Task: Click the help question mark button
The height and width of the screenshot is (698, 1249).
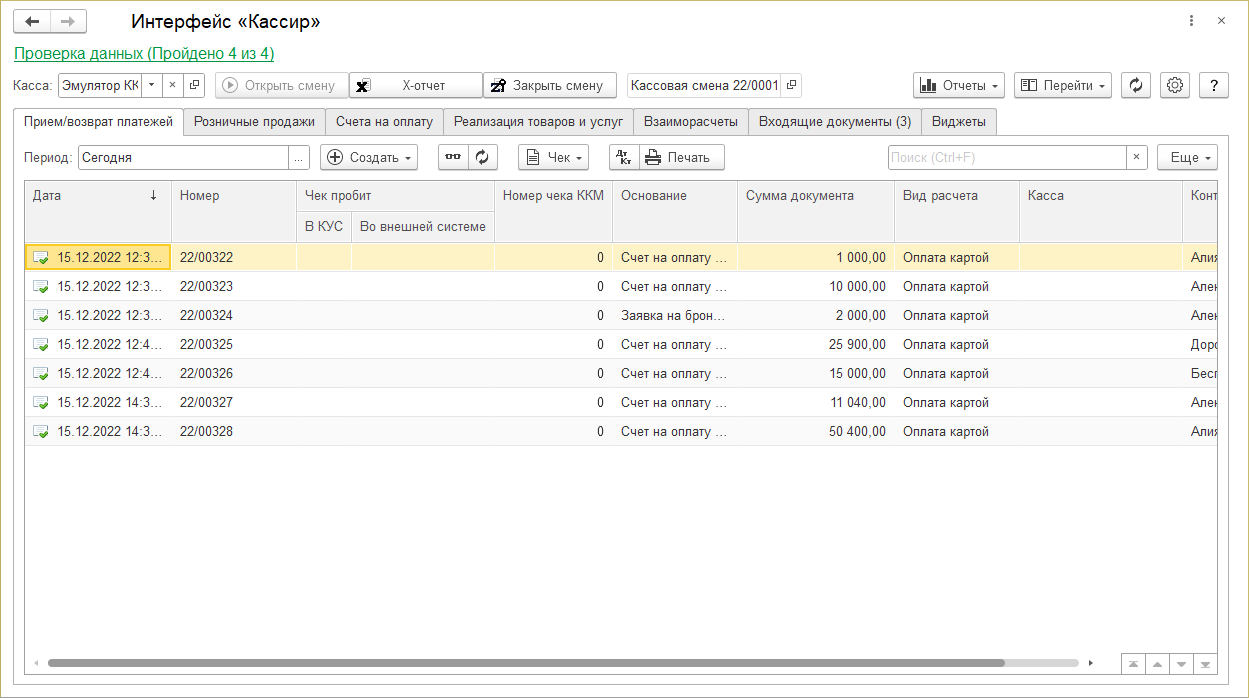Action: tap(1213, 86)
